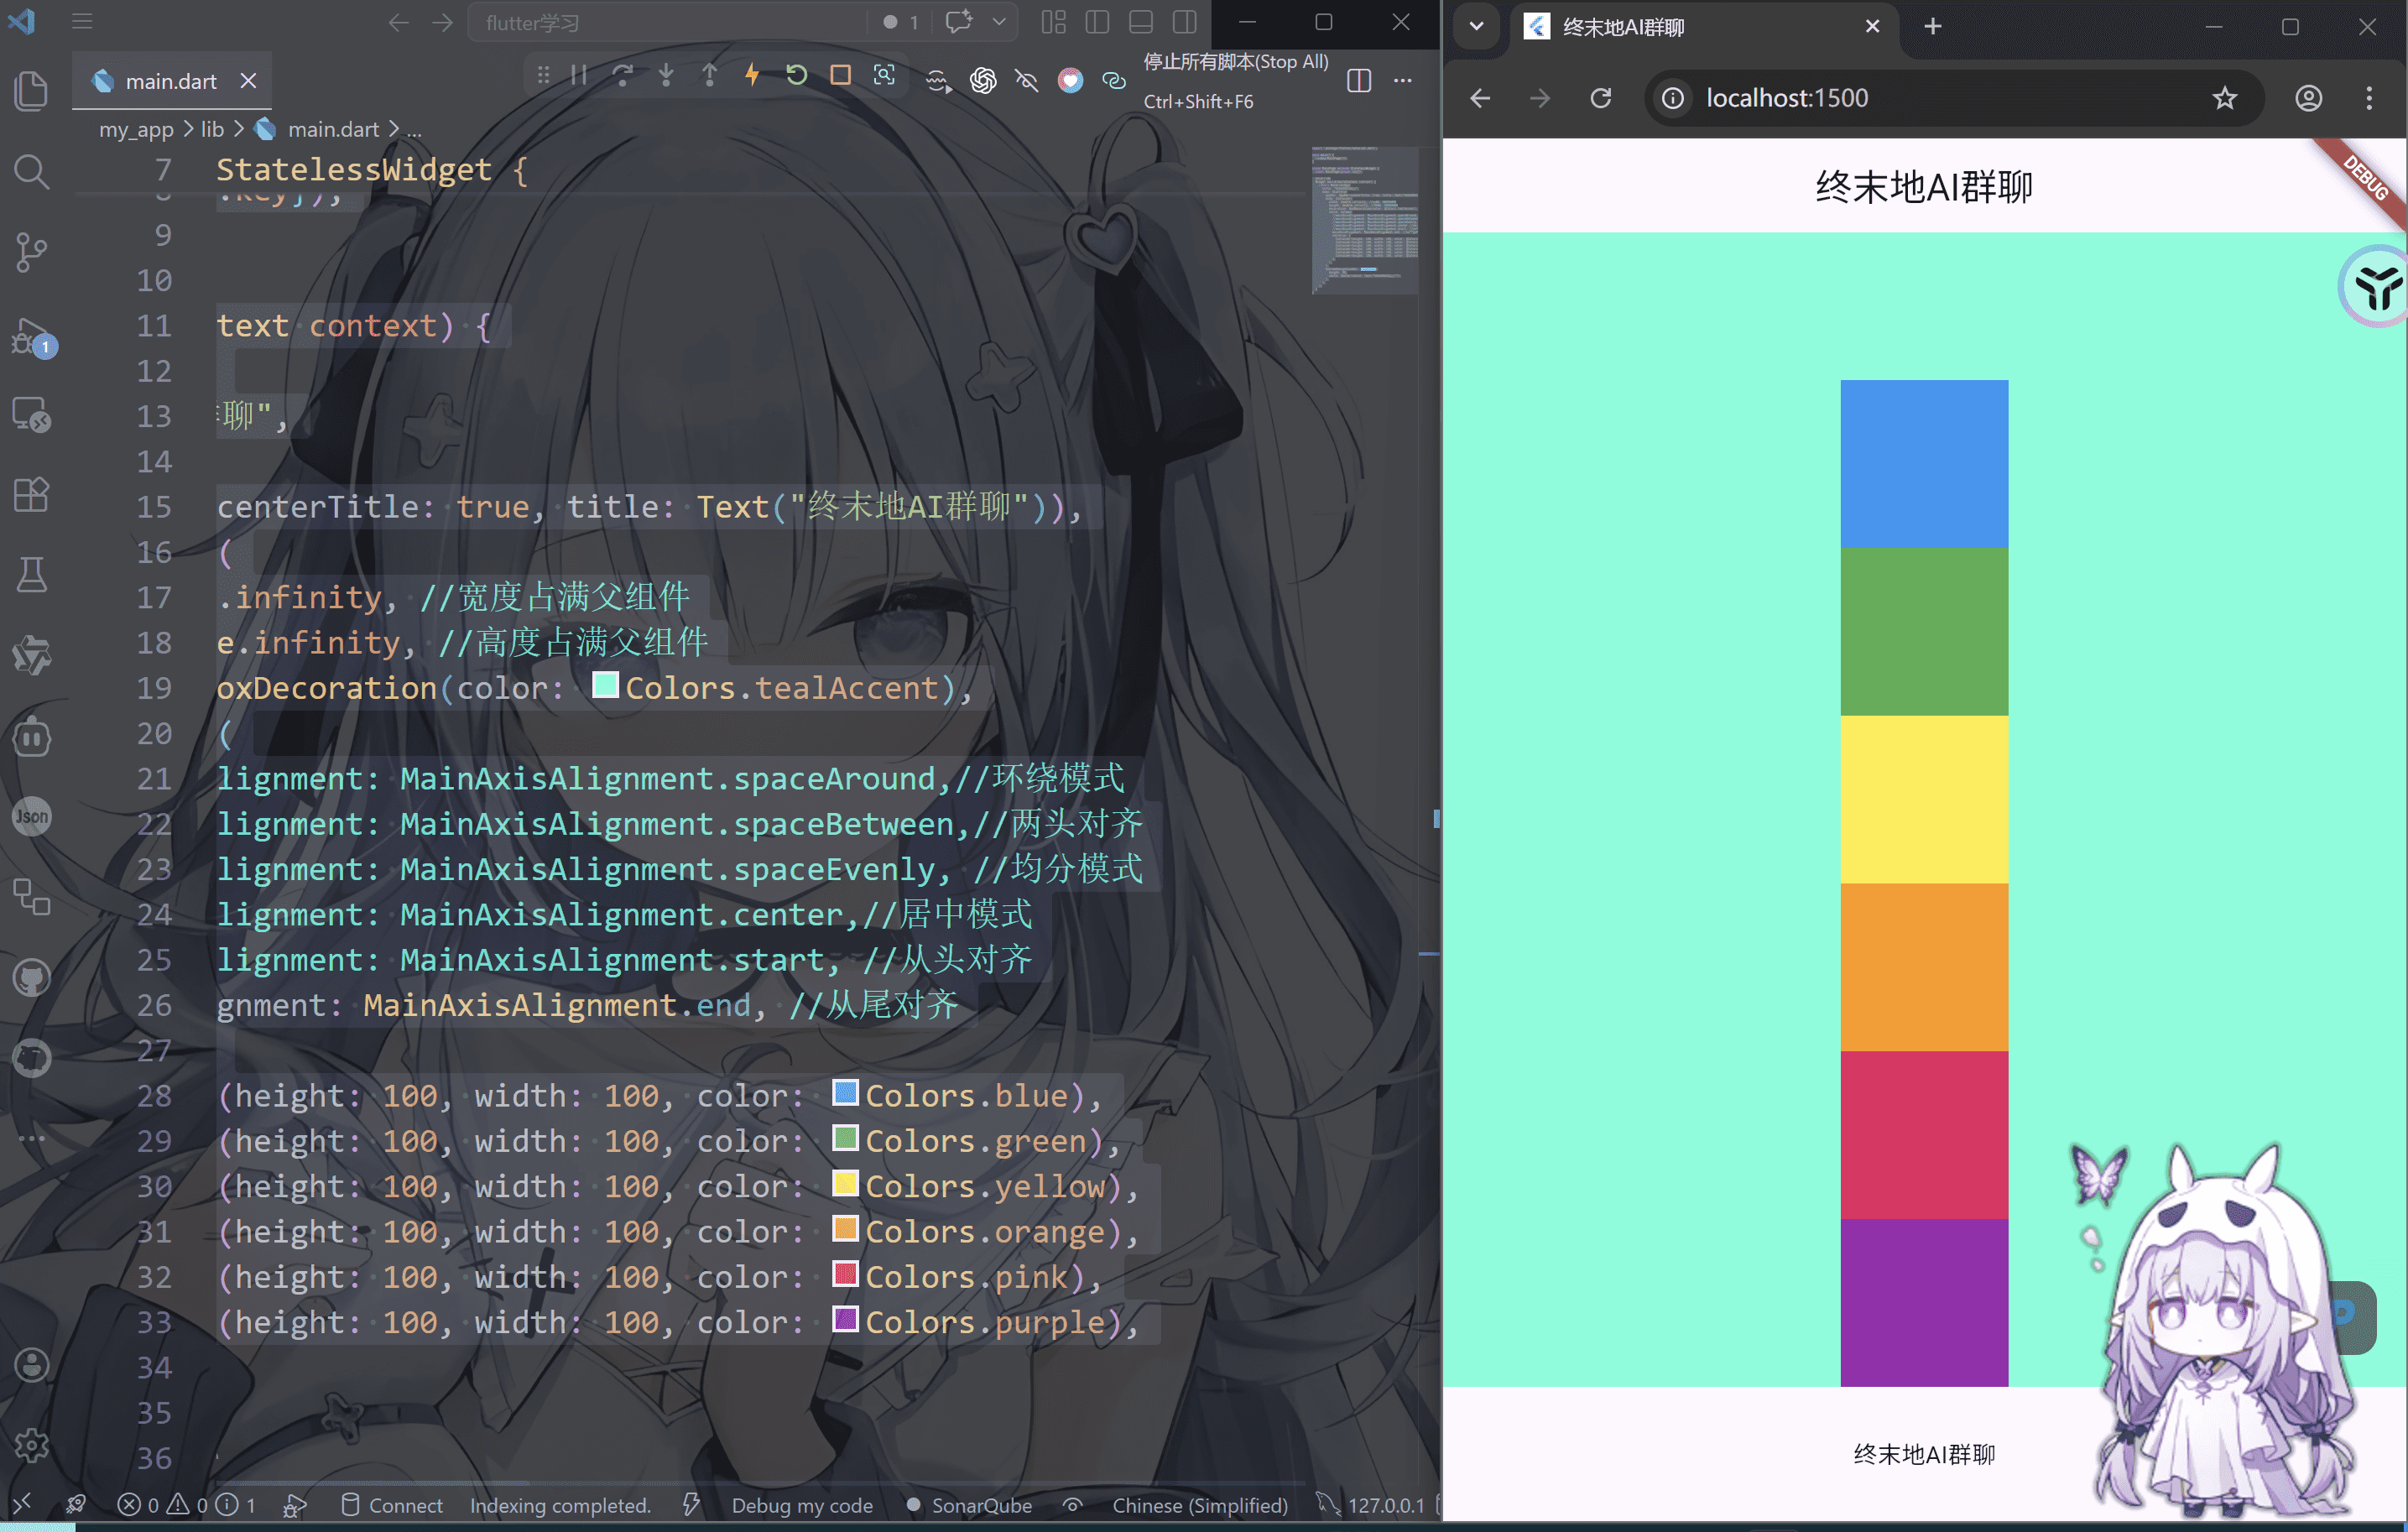Toggle the secondary side bar layout
The image size is (2408, 1532).
[x=1185, y=22]
